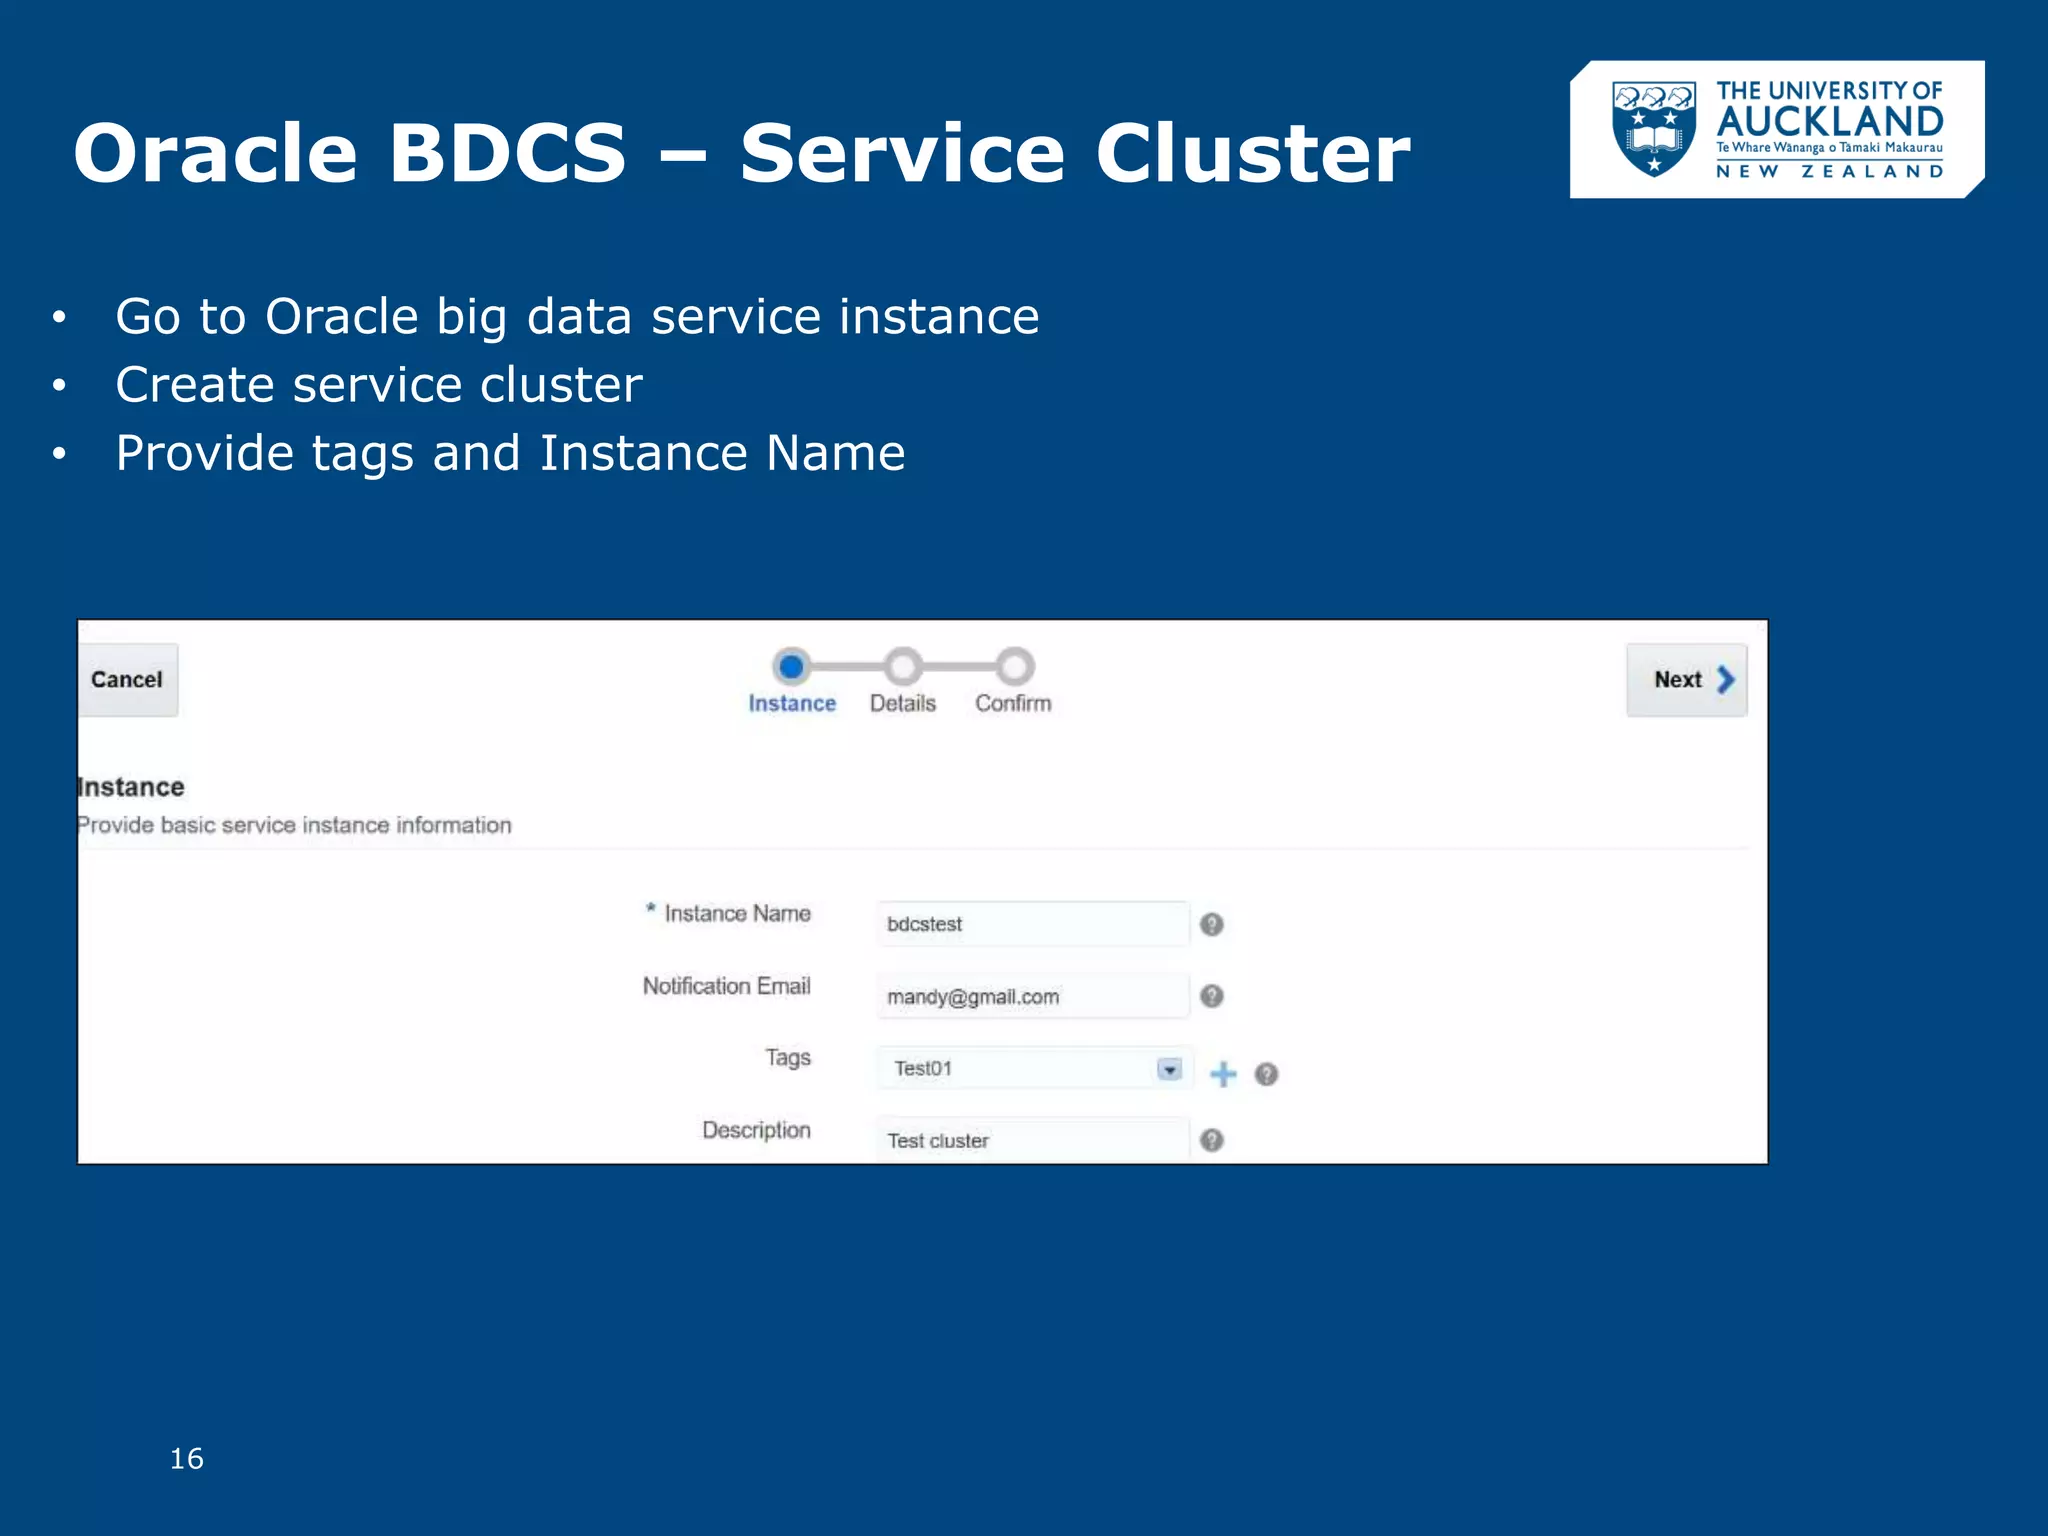Click the help icon beside Description
The height and width of the screenshot is (1536, 2048).
pos(1211,1140)
